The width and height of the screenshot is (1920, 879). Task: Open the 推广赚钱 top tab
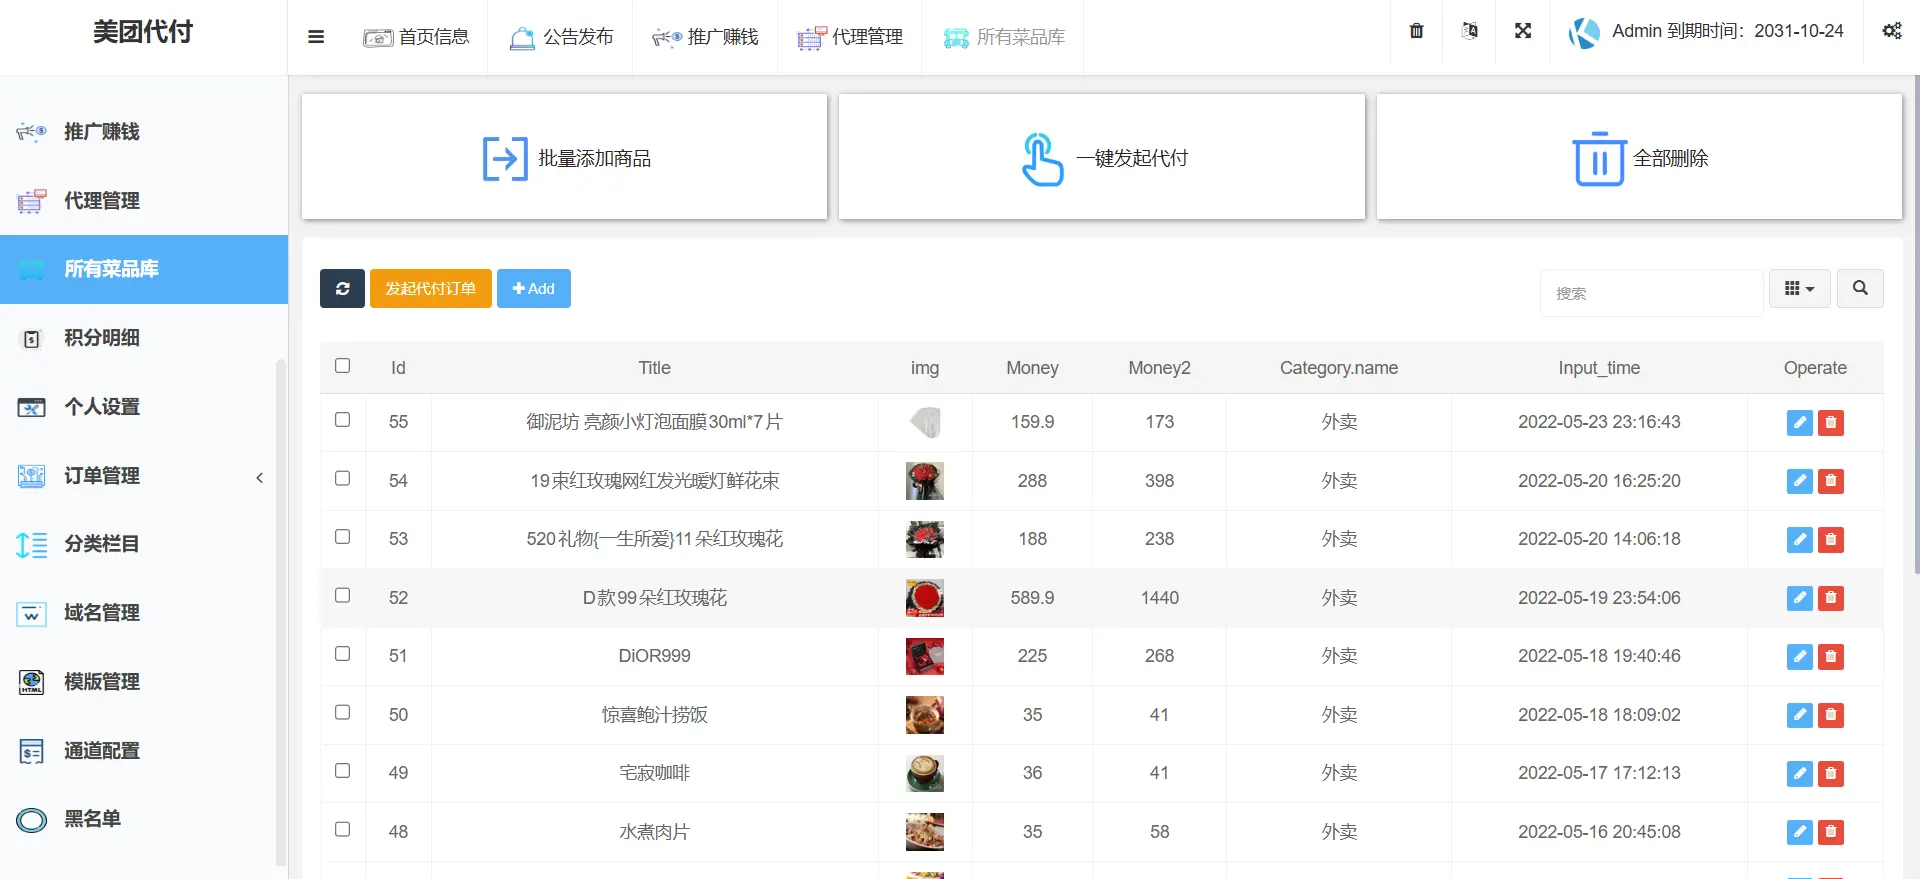[705, 37]
